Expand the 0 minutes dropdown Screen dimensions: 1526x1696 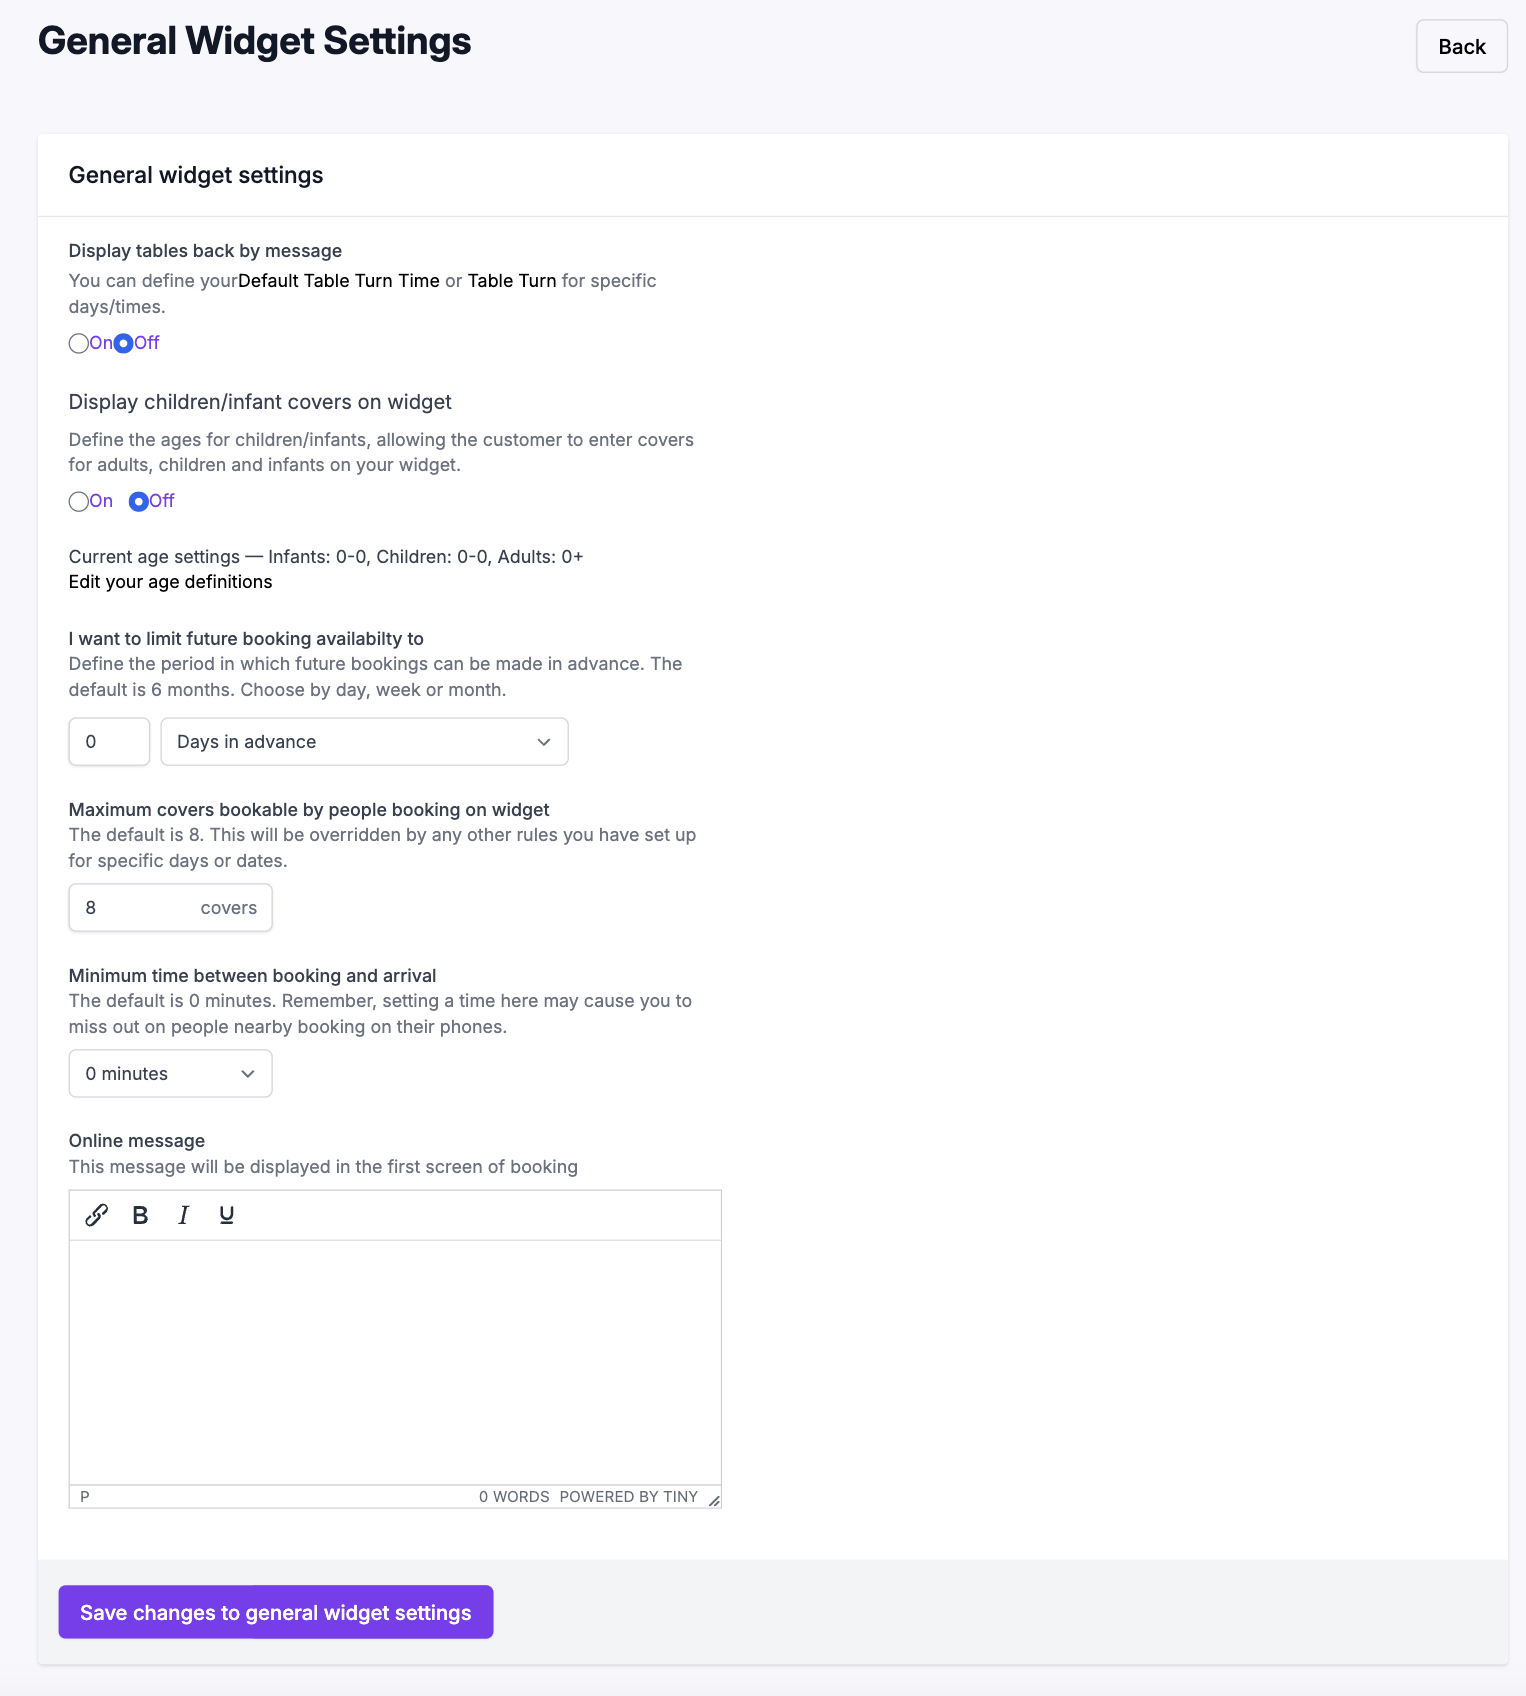click(x=170, y=1074)
